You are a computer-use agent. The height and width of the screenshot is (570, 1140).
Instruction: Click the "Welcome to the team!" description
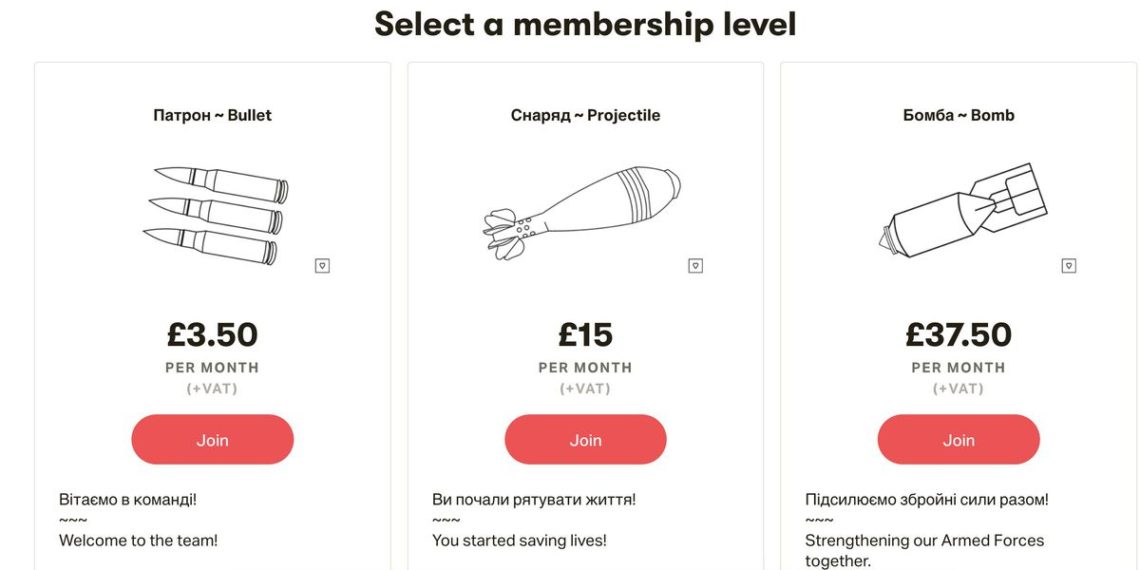138,541
